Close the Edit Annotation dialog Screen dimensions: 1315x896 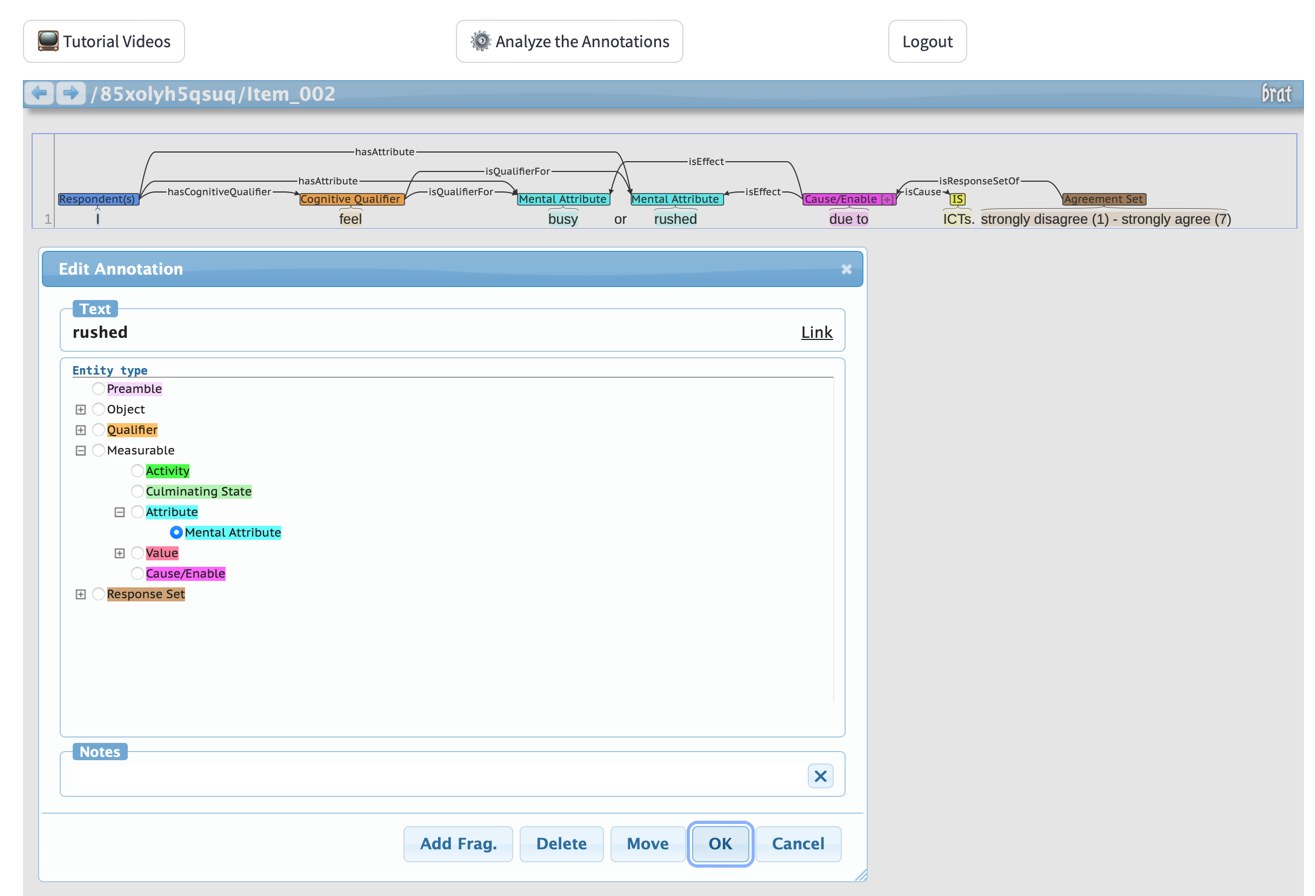click(x=847, y=269)
